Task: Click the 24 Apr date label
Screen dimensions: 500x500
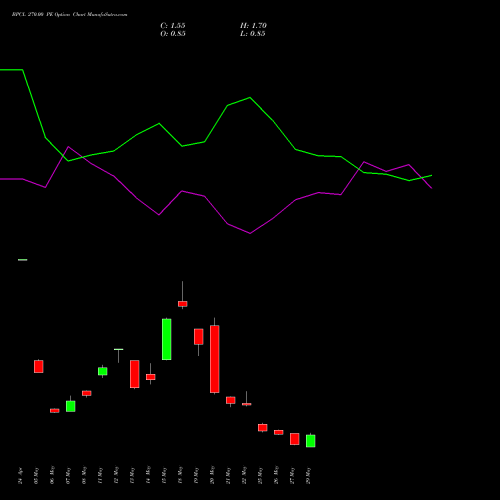Action: click(x=21, y=476)
